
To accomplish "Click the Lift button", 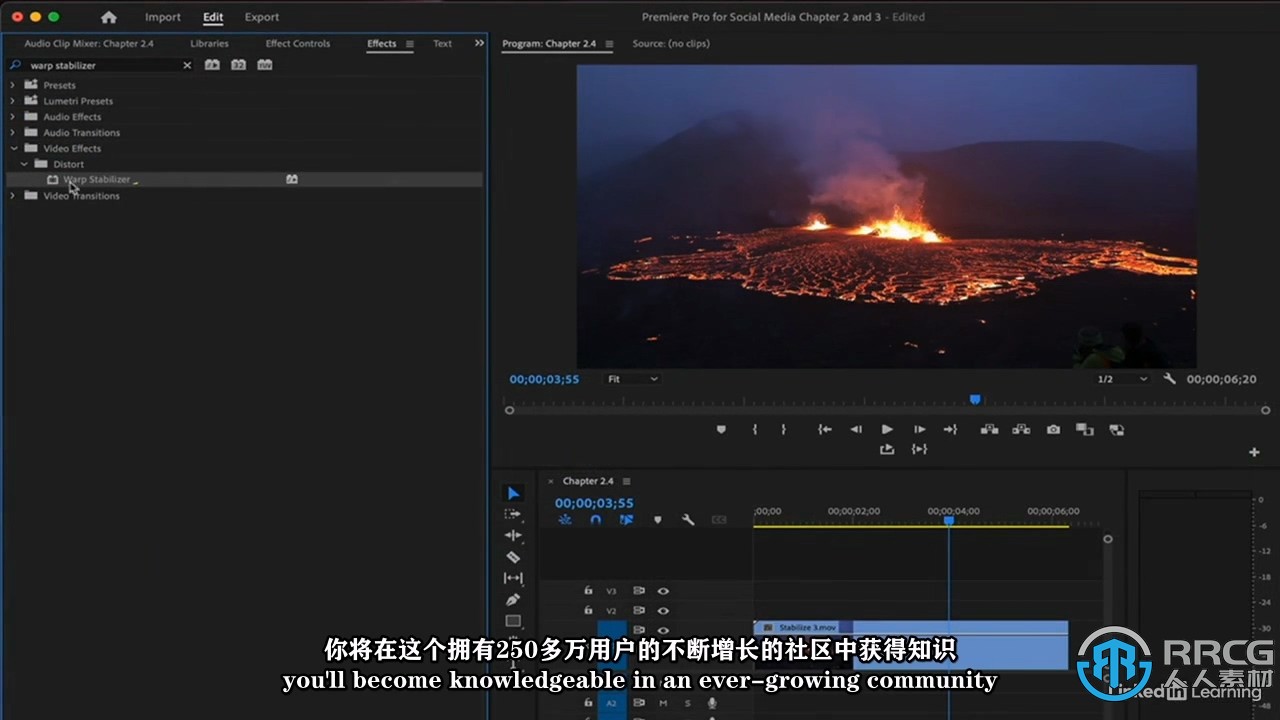I will coord(989,429).
